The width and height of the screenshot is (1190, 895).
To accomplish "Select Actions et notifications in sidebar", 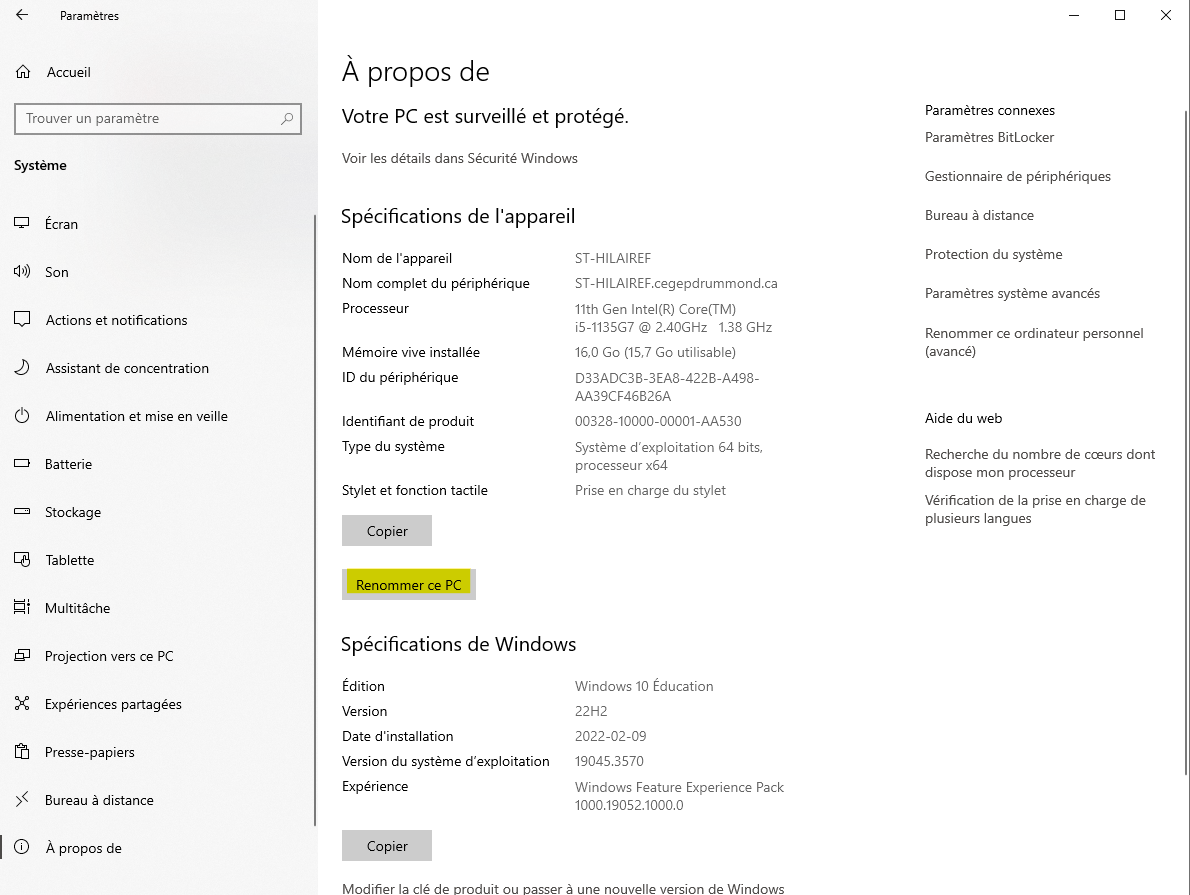I will coord(116,320).
